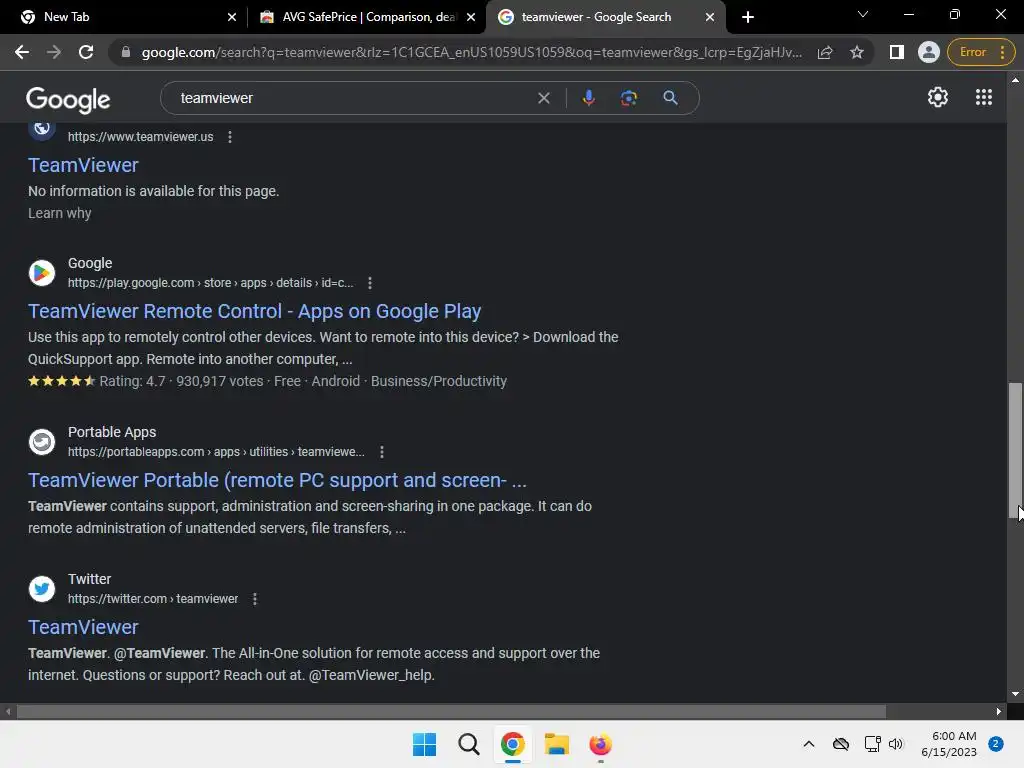Screen dimensions: 1024x768
Task: Show hidden system tray icons
Action: 808,744
